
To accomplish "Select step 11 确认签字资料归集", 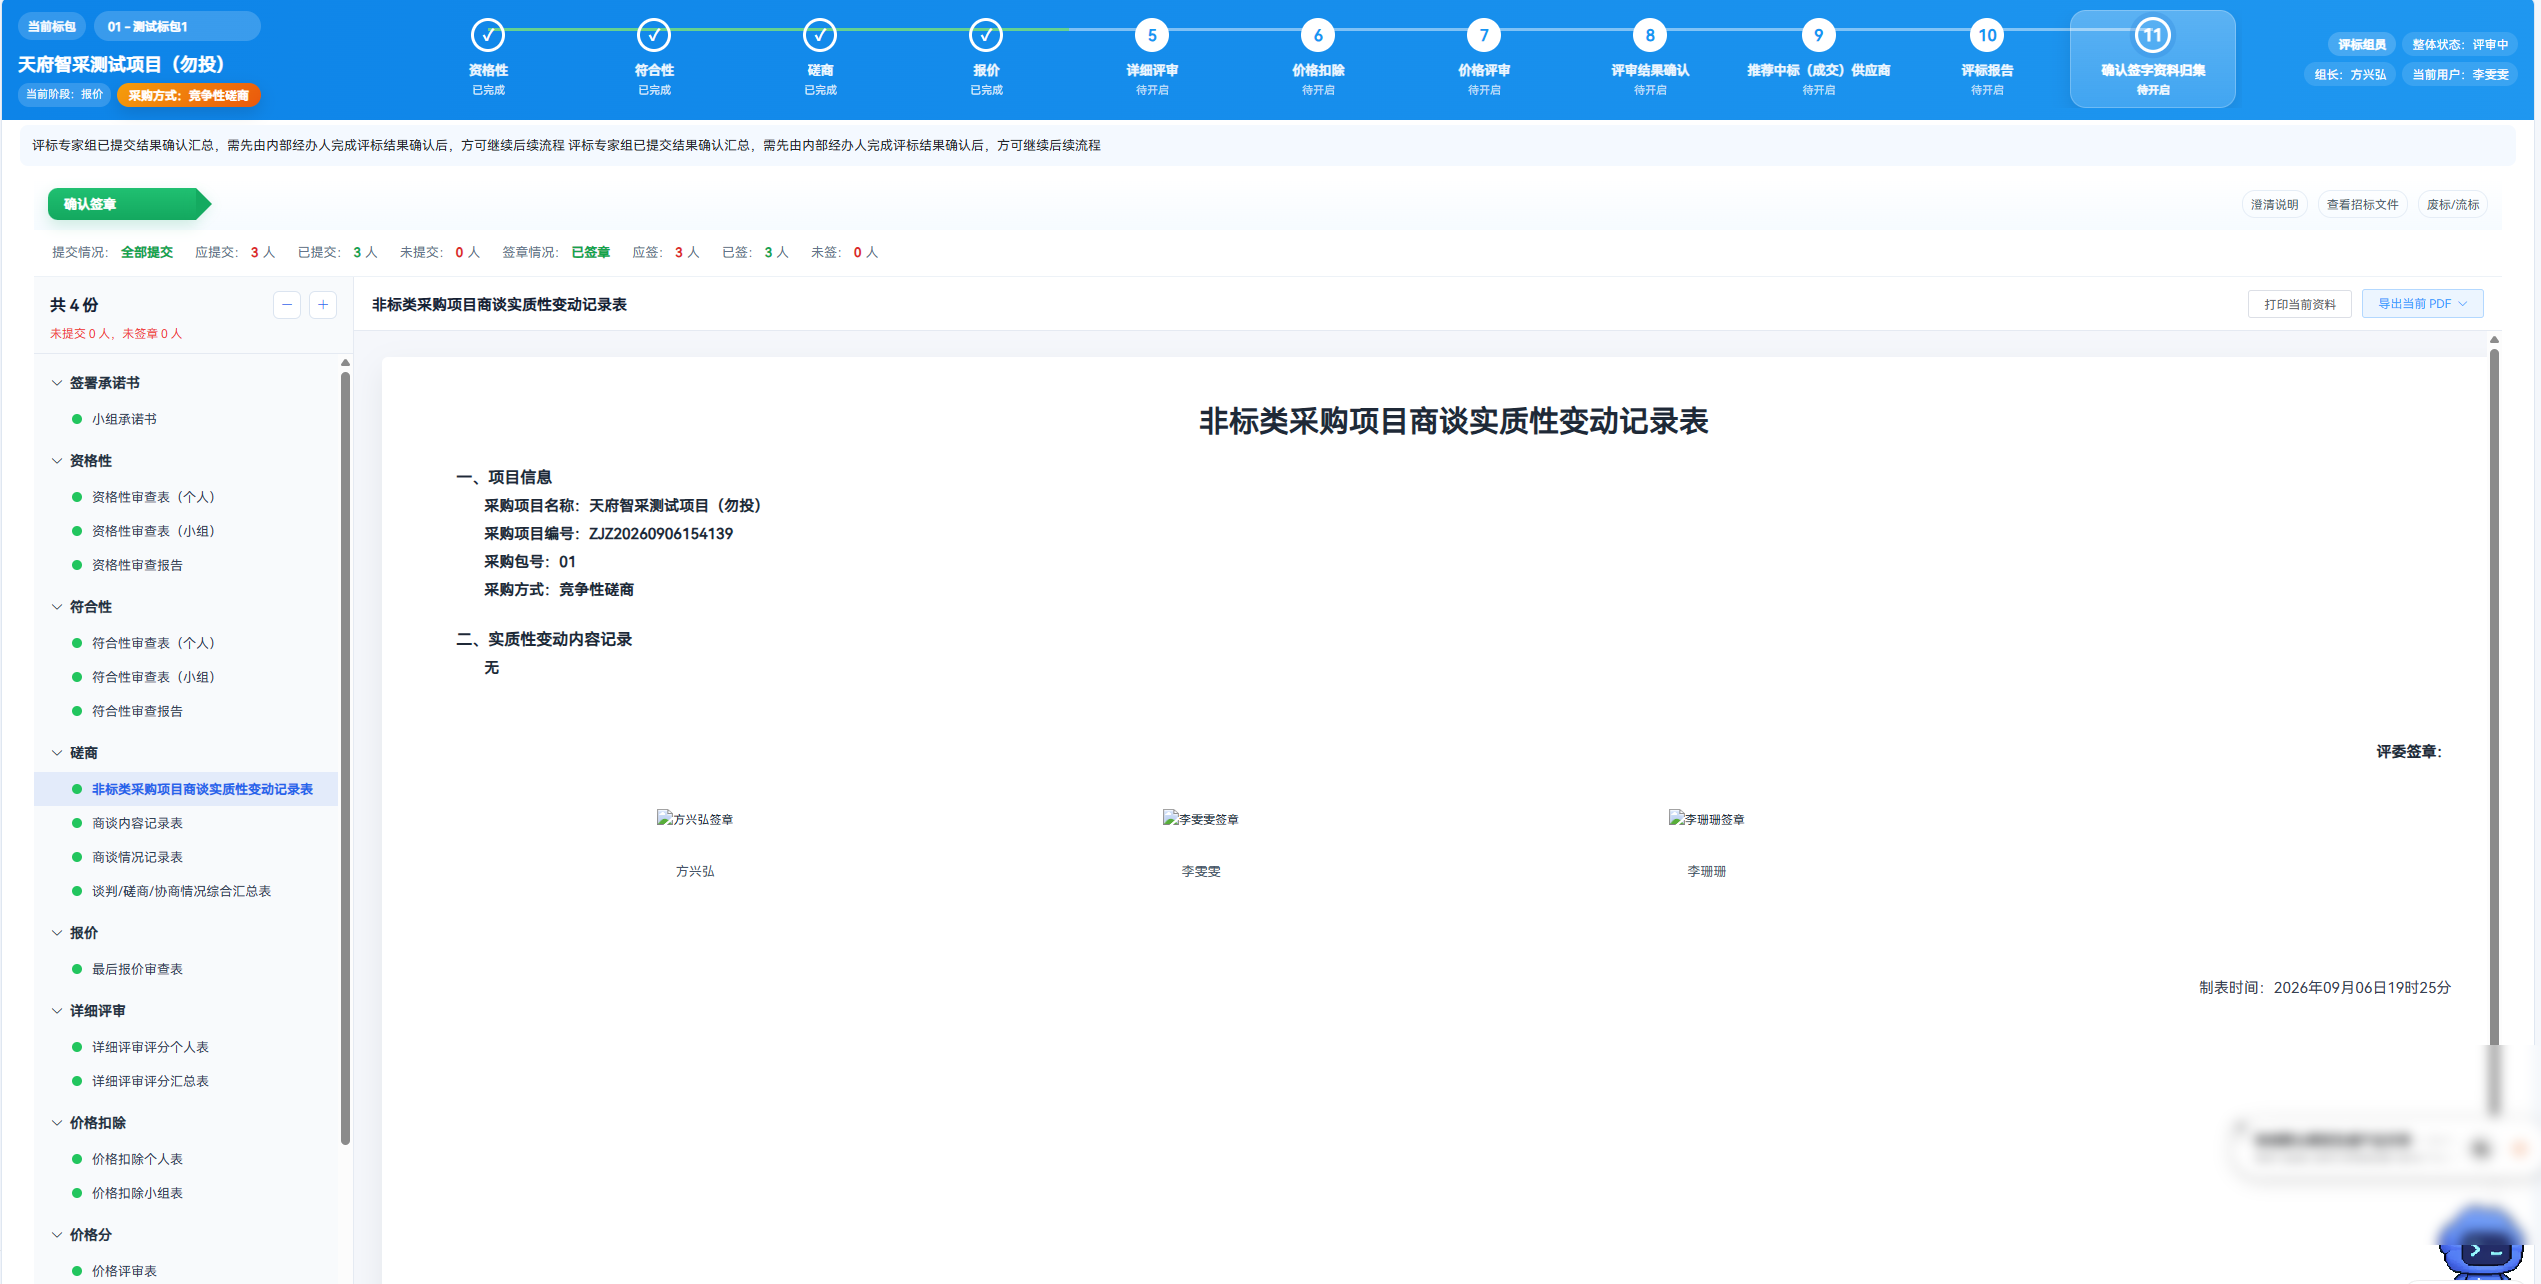I will [x=2153, y=58].
